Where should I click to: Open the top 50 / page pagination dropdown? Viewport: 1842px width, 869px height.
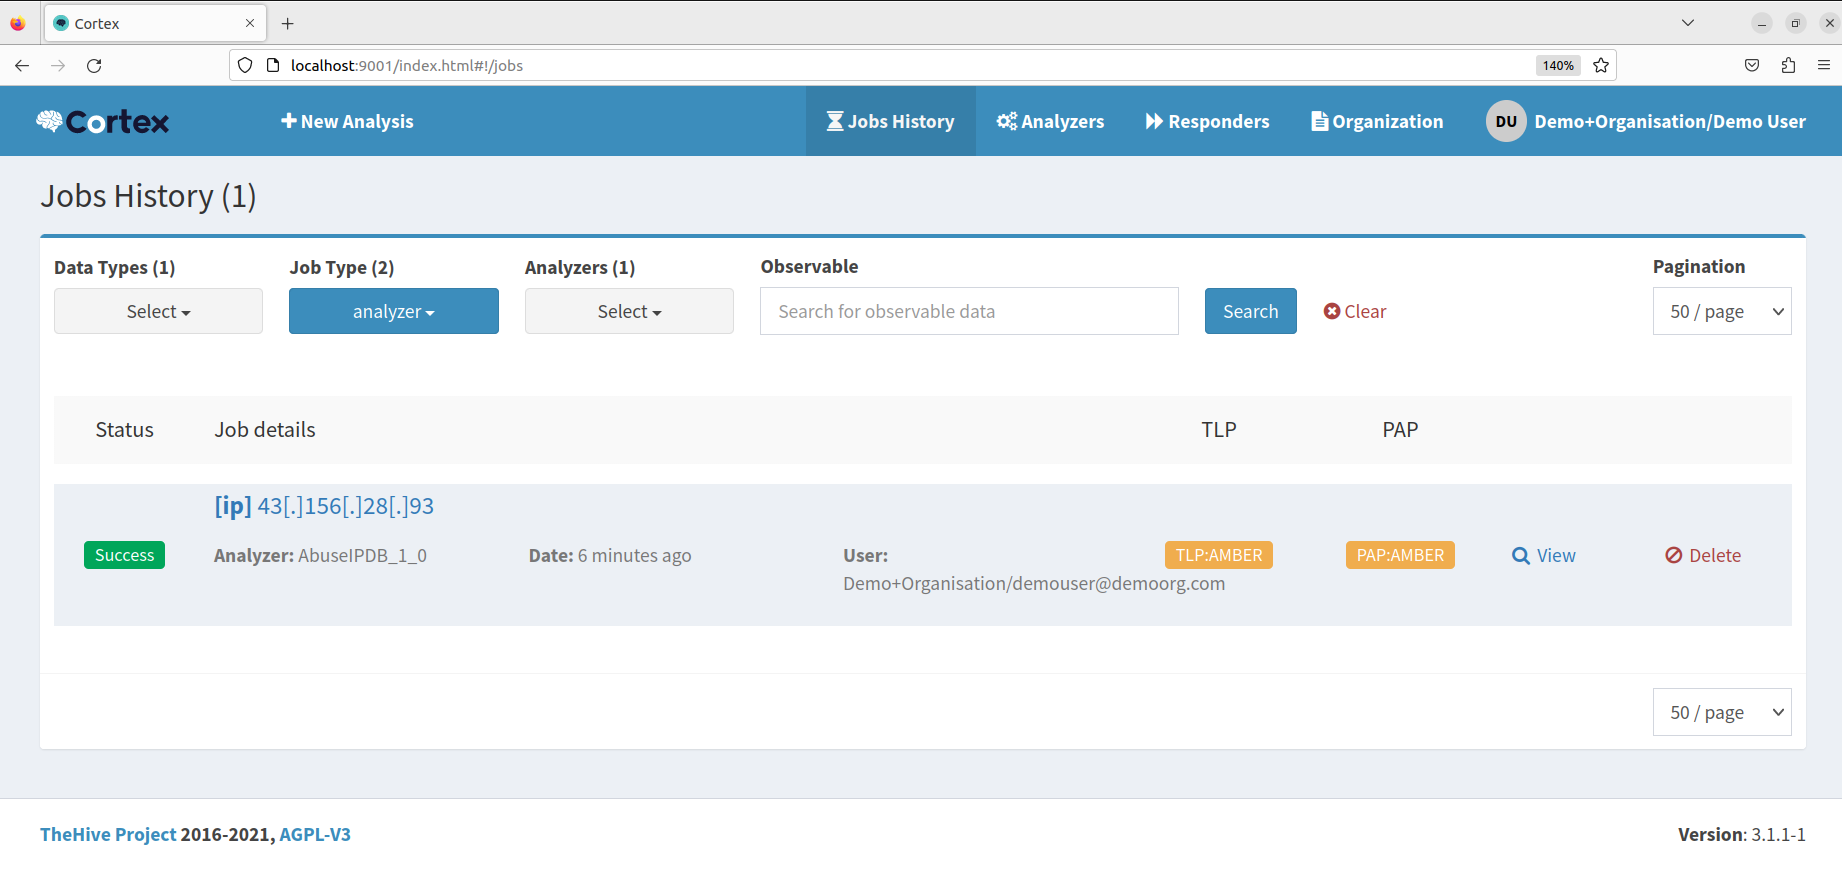(x=1722, y=311)
